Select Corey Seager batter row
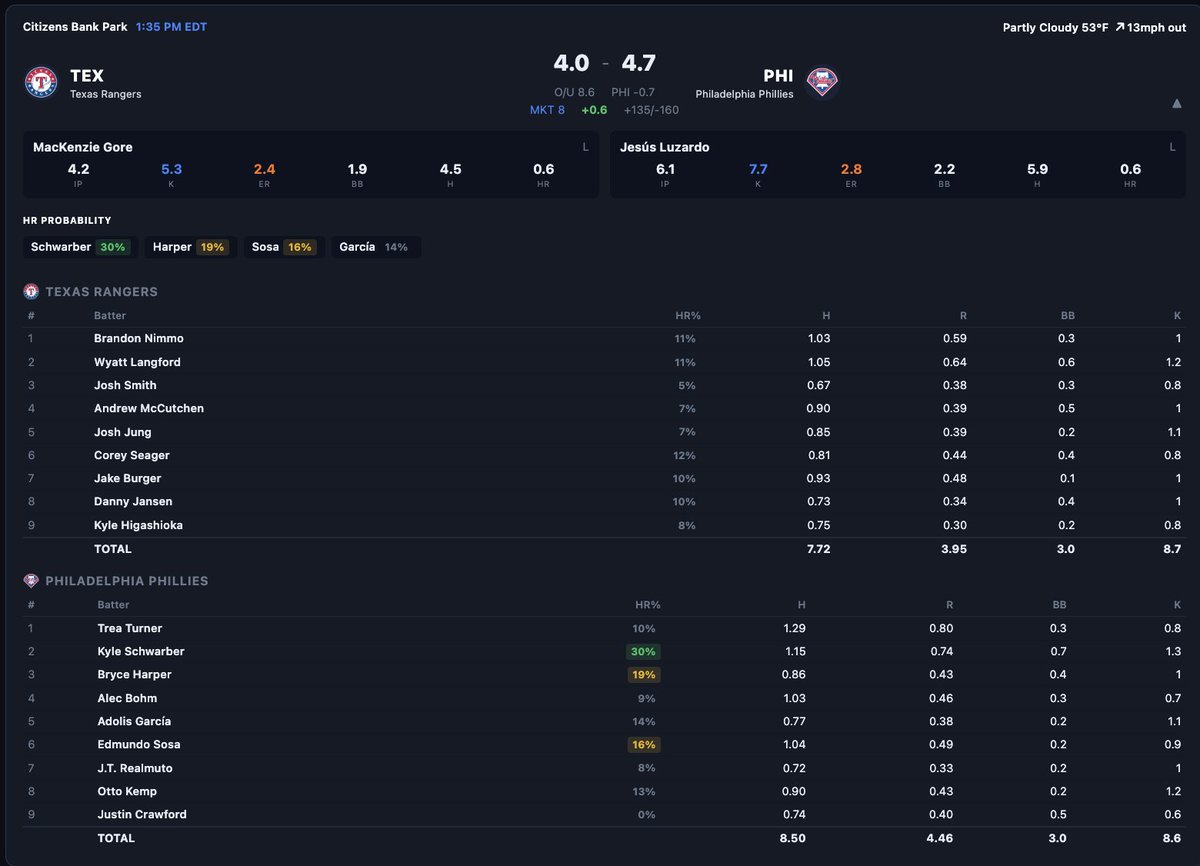Image resolution: width=1200 pixels, height=866 pixels. point(605,455)
